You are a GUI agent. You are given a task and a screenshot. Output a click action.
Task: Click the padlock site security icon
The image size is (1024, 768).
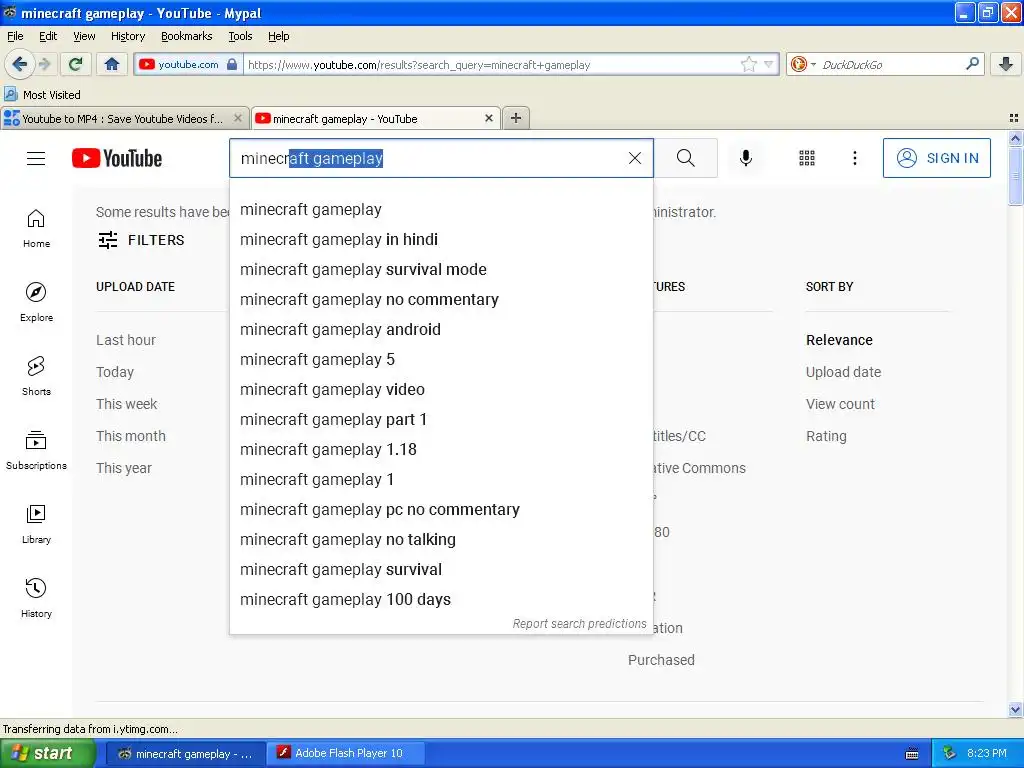click(232, 64)
